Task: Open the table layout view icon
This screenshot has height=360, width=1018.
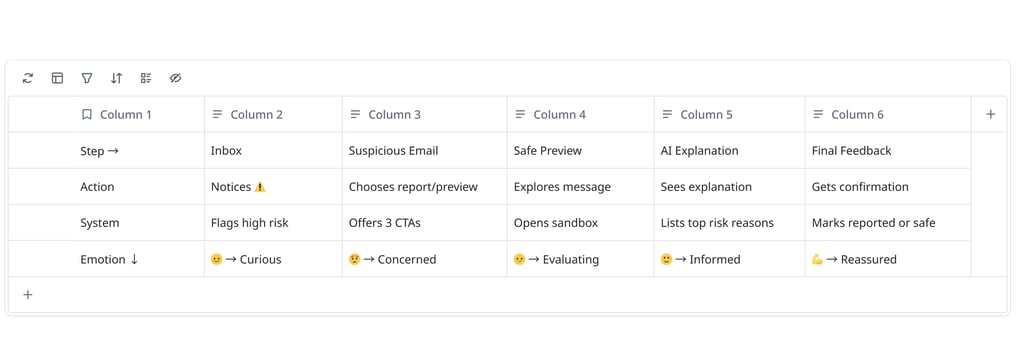Action: [x=57, y=78]
